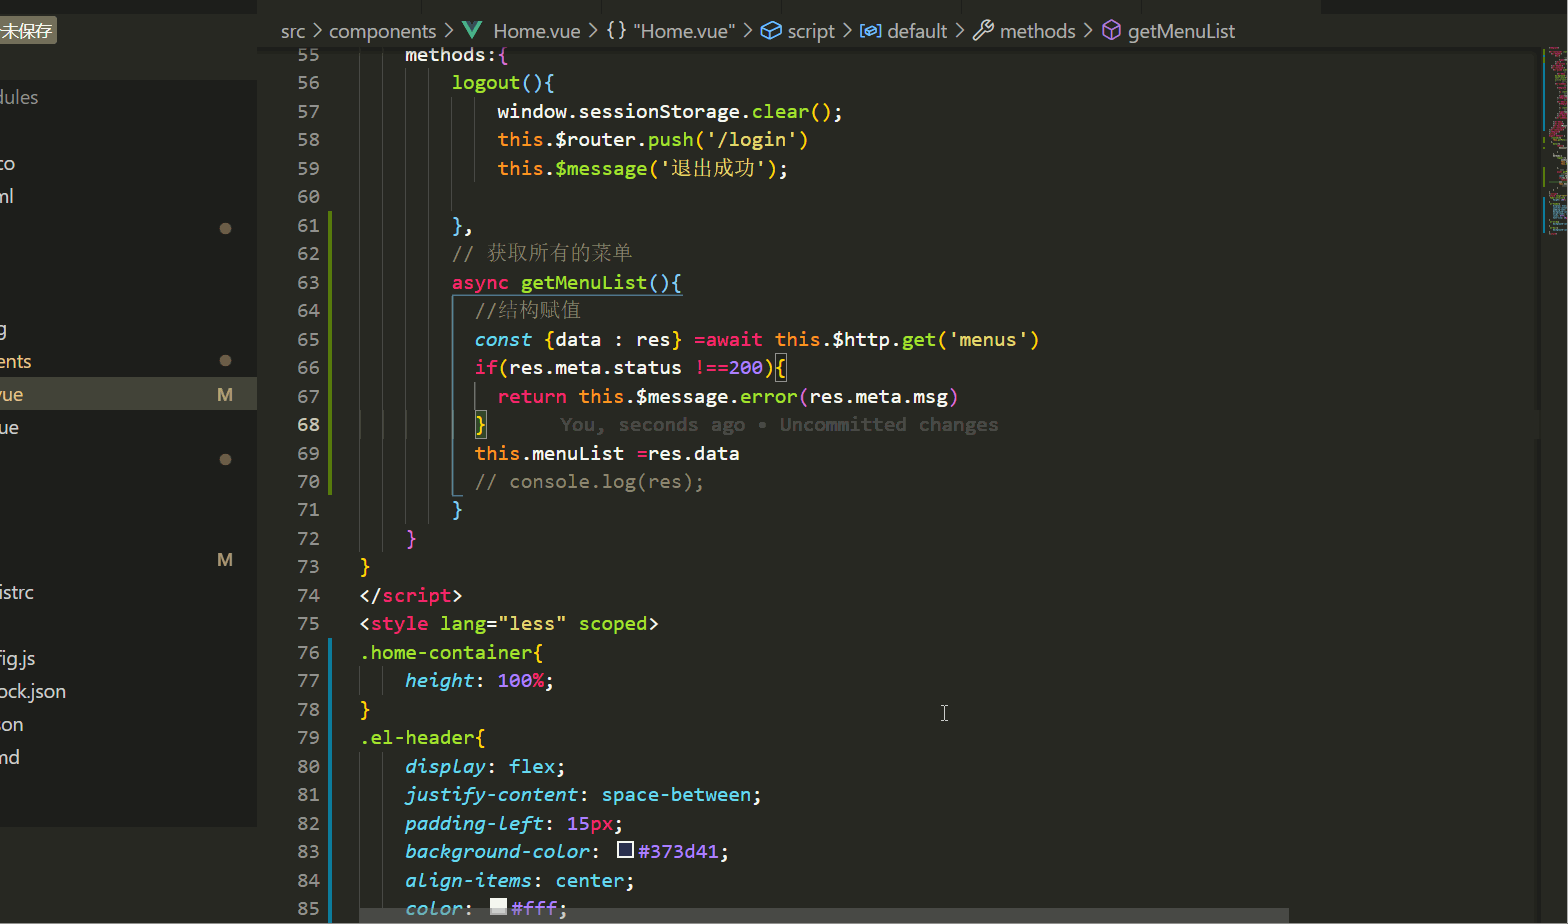Open the color picker swatch for #fff
This screenshot has width=1568, height=924.
click(x=498, y=907)
